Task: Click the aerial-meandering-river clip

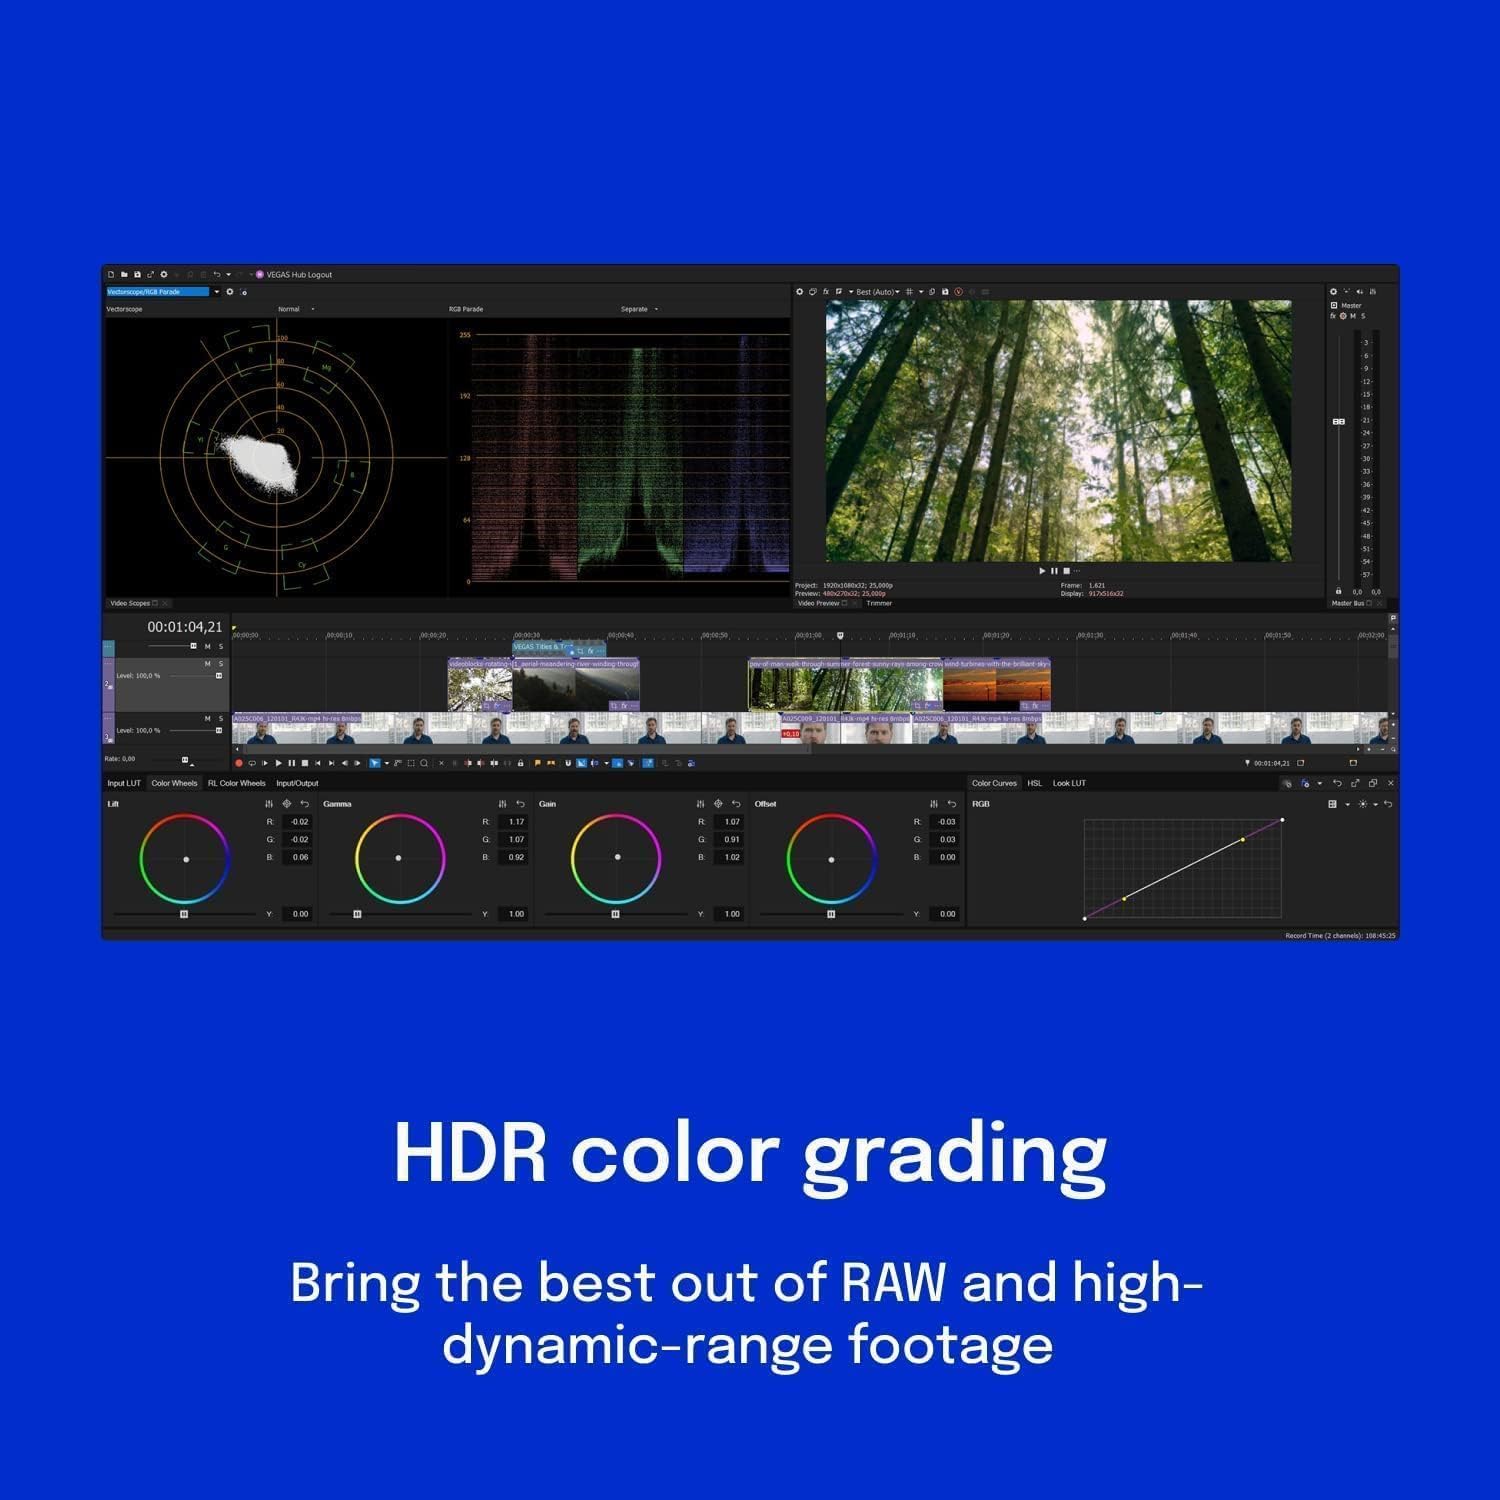Action: coord(575,685)
